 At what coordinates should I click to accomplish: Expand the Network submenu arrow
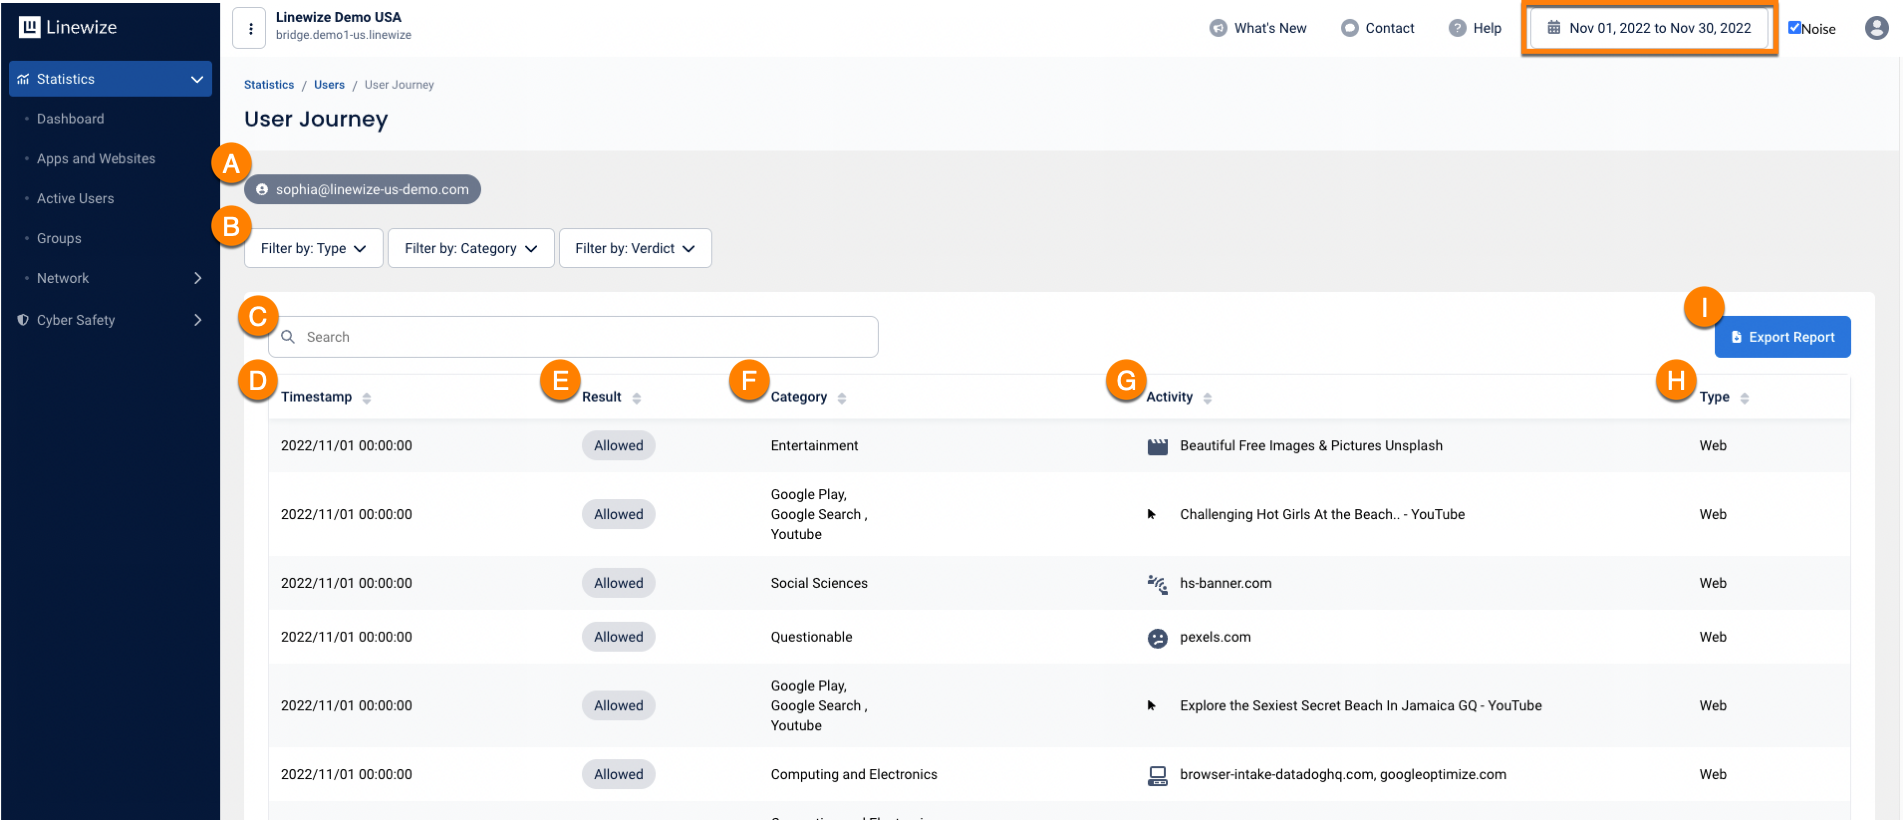[198, 278]
